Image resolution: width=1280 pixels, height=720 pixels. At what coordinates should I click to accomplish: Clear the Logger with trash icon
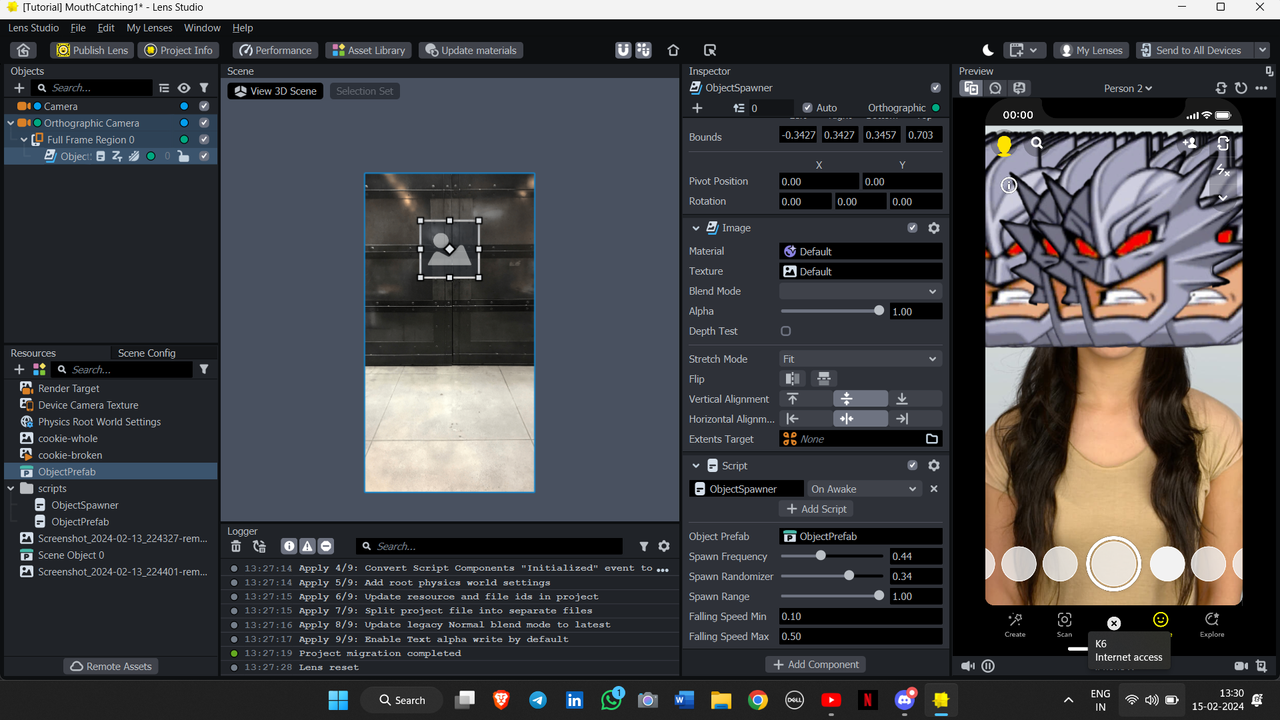tap(236, 546)
